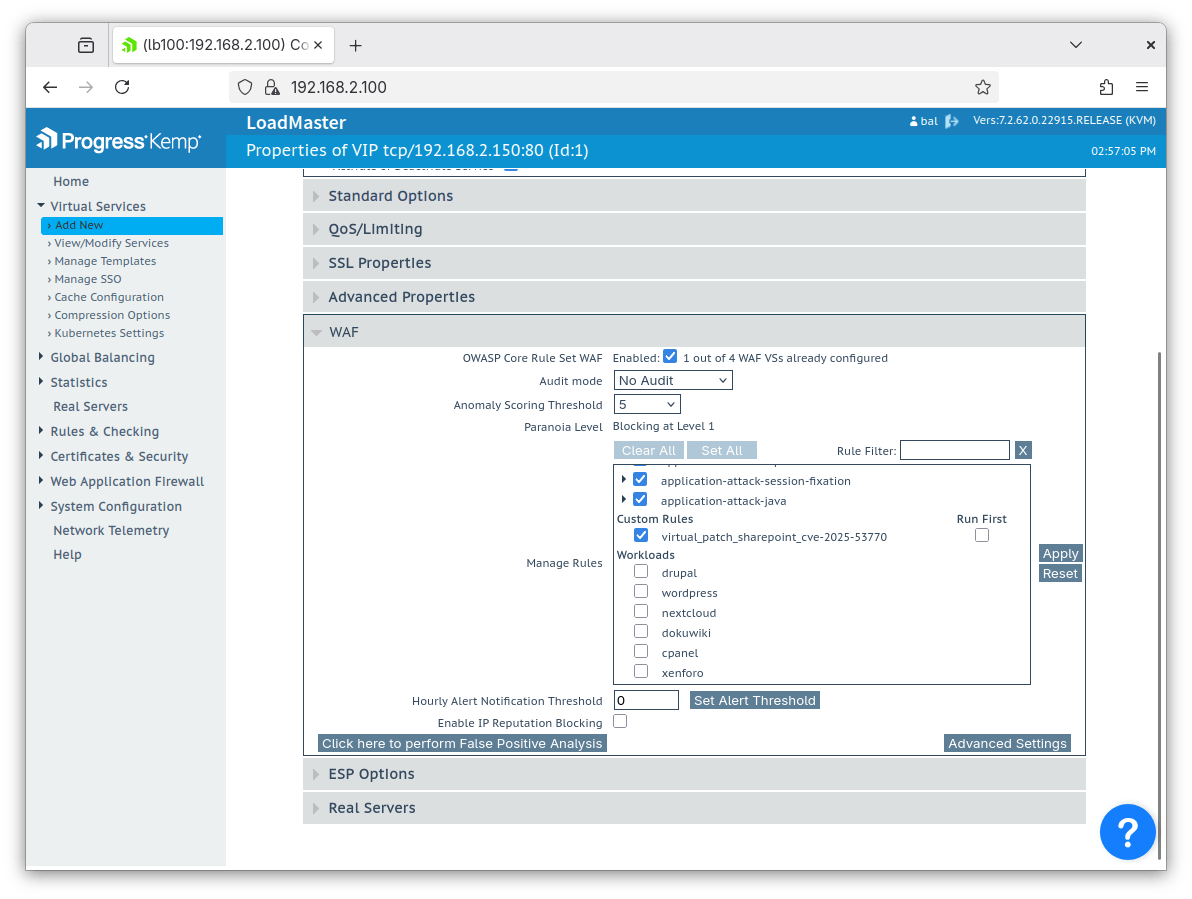Click to perform False Positive Analysis
1192x899 pixels.
462,743
